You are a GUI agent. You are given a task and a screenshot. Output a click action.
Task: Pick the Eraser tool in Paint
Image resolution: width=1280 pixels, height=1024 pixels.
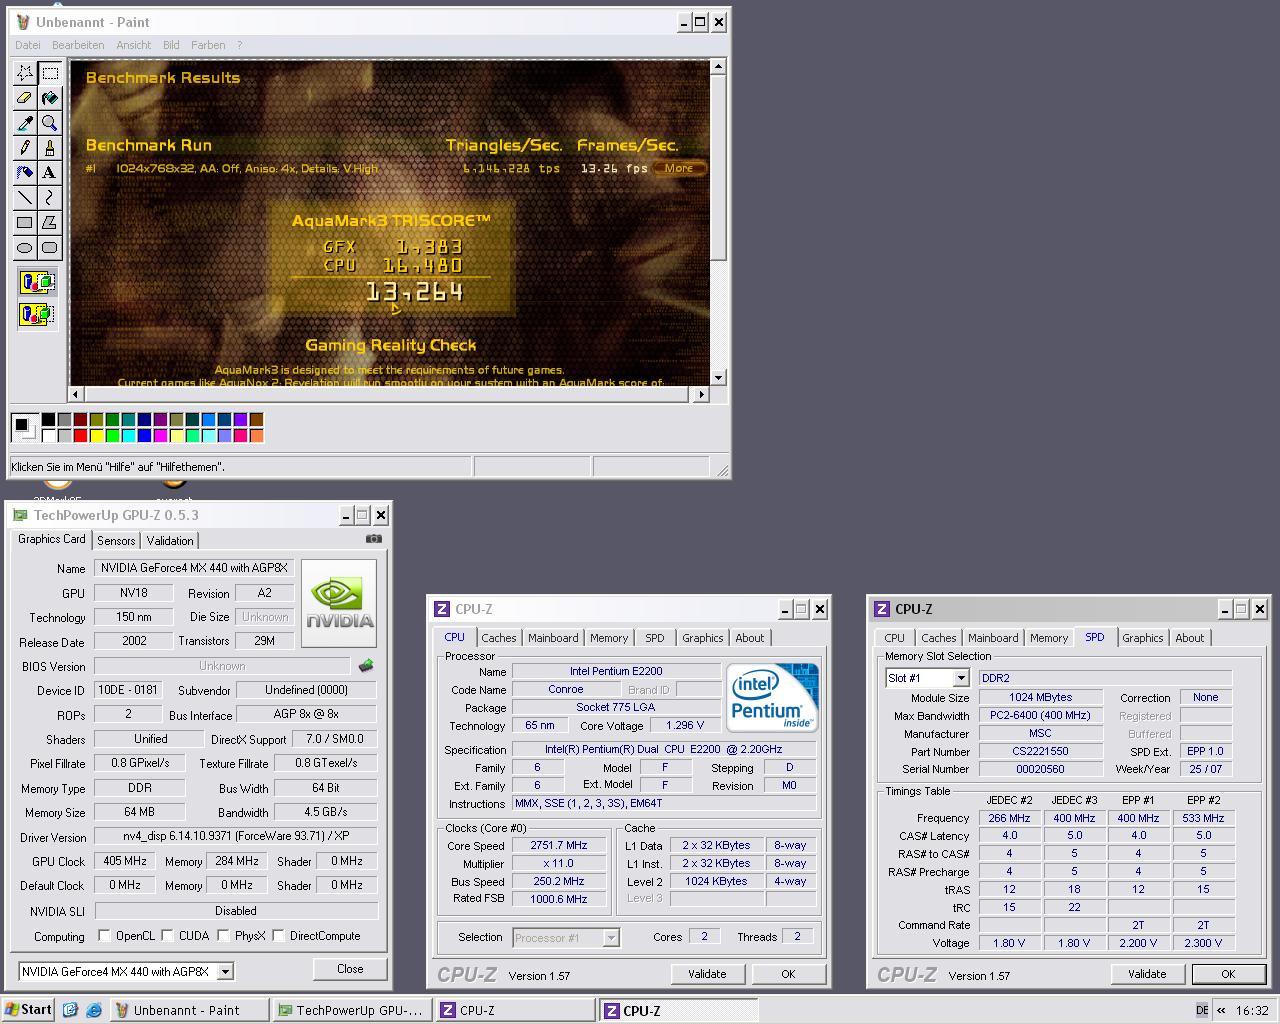pos(25,98)
